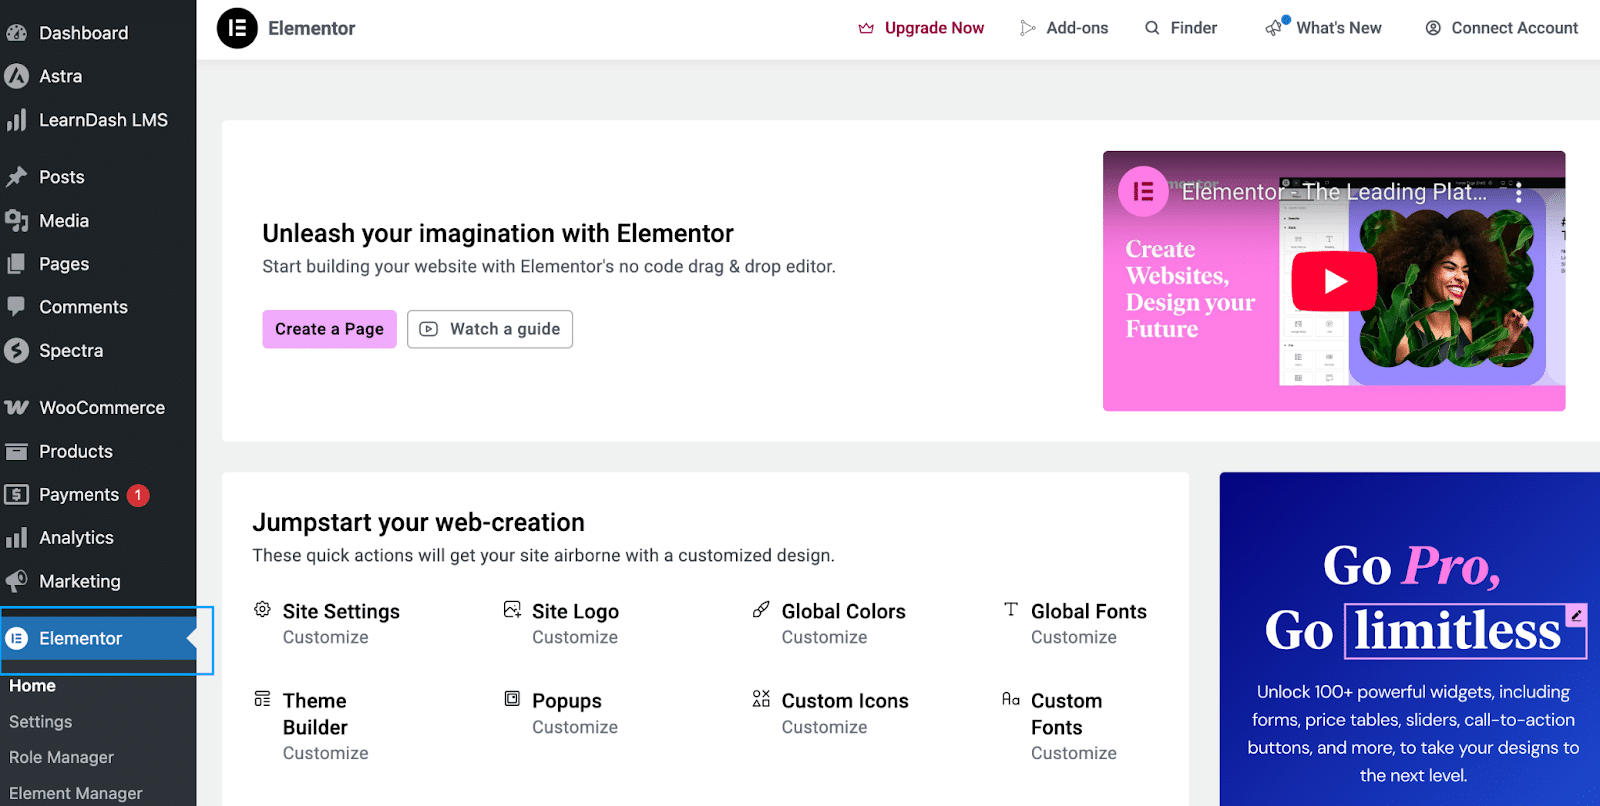This screenshot has height=806, width=1600.
Task: Click the Pages icon in sidebar
Action: tap(16, 264)
